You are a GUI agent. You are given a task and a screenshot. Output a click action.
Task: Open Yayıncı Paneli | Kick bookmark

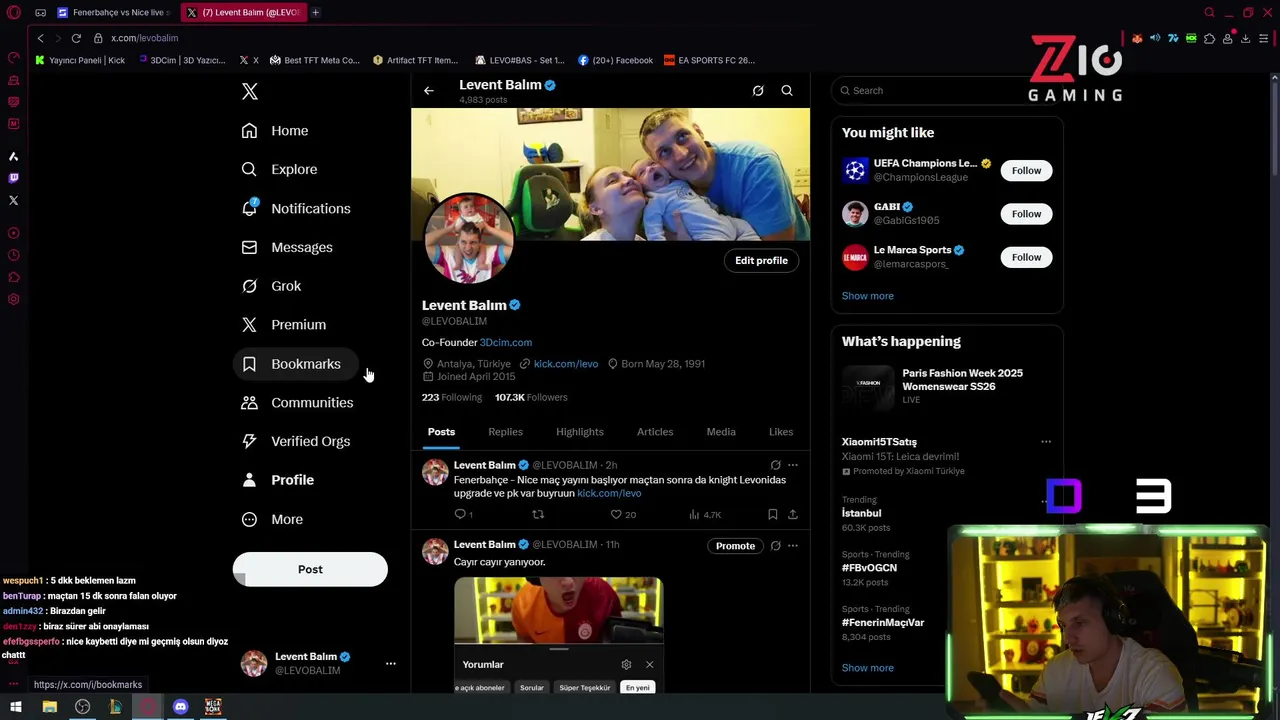pyautogui.click(x=80, y=60)
